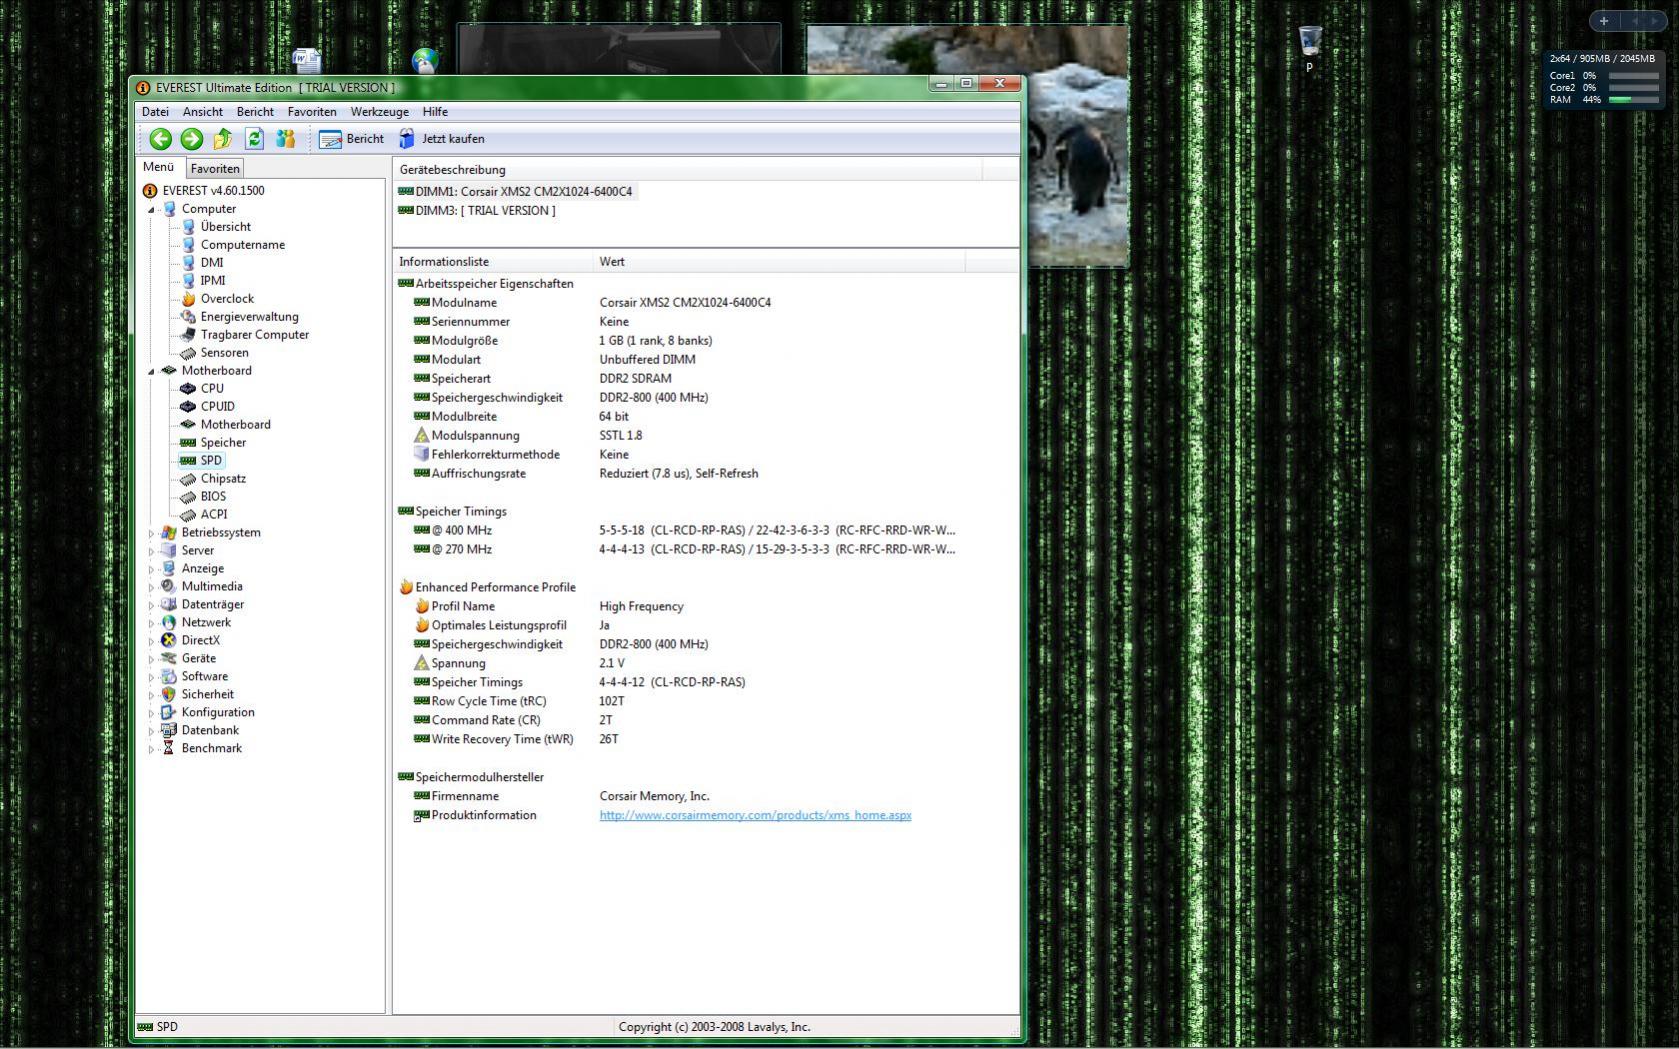This screenshot has height=1049, width=1679.
Task: Open the Sensoren tree item
Action: point(224,353)
